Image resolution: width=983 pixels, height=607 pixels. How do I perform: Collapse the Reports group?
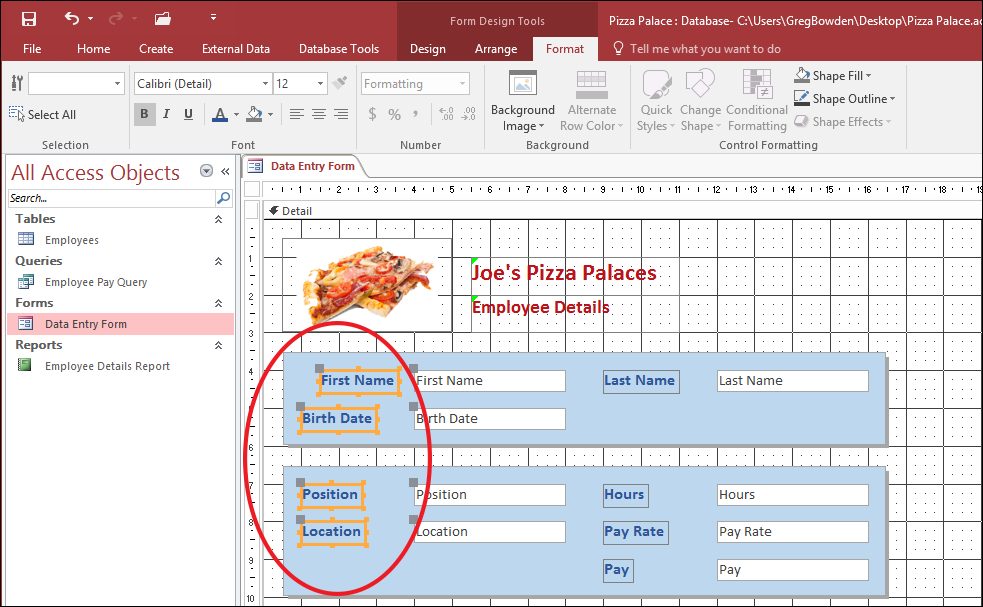218,346
